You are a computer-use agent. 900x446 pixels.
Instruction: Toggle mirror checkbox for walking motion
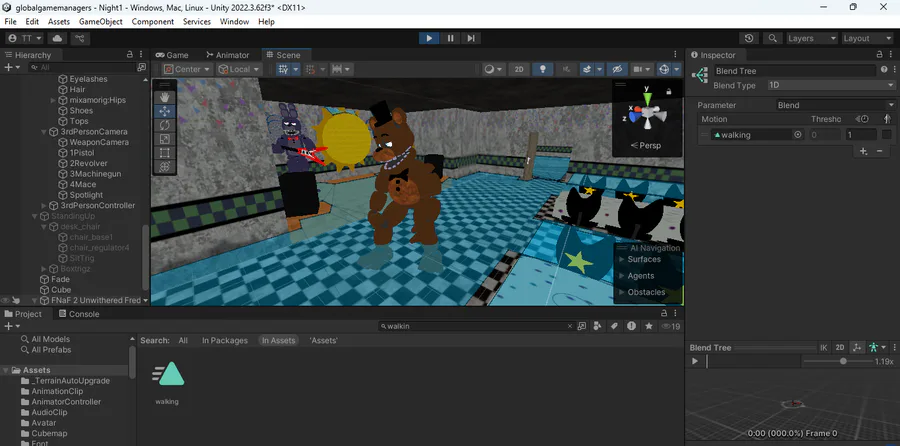(886, 135)
